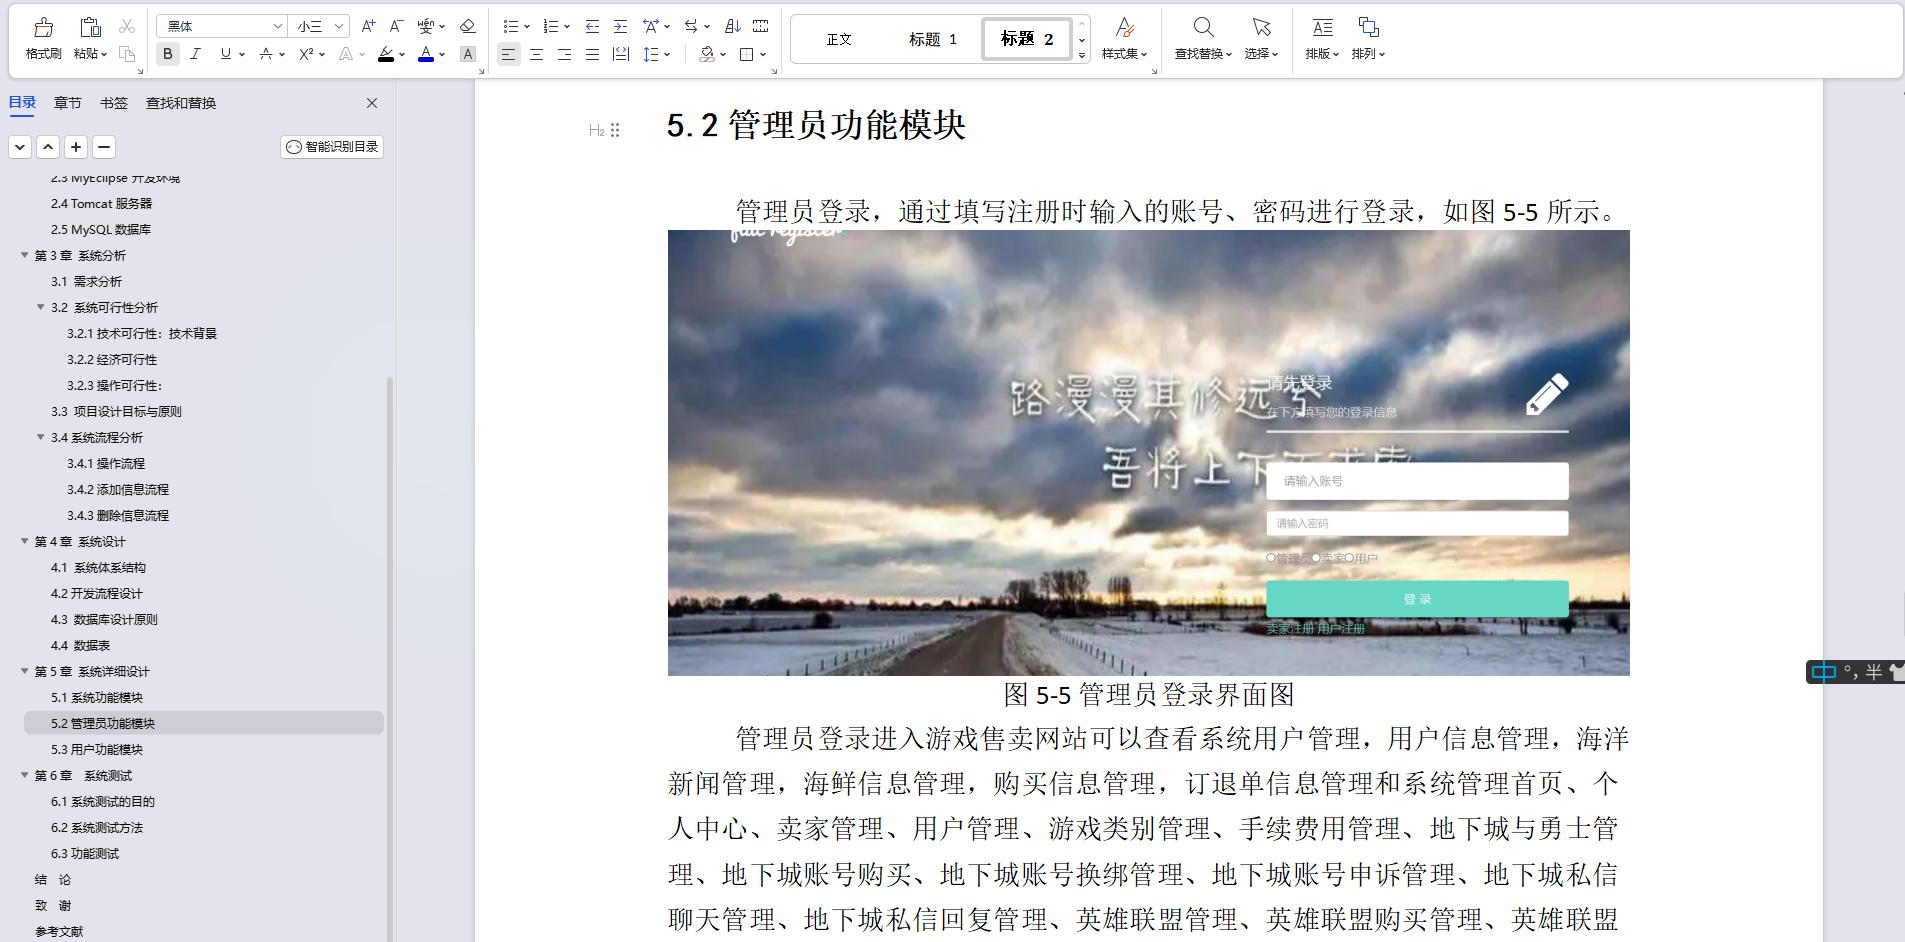
Task: Click 智能识别目录 button
Action: coord(332,147)
